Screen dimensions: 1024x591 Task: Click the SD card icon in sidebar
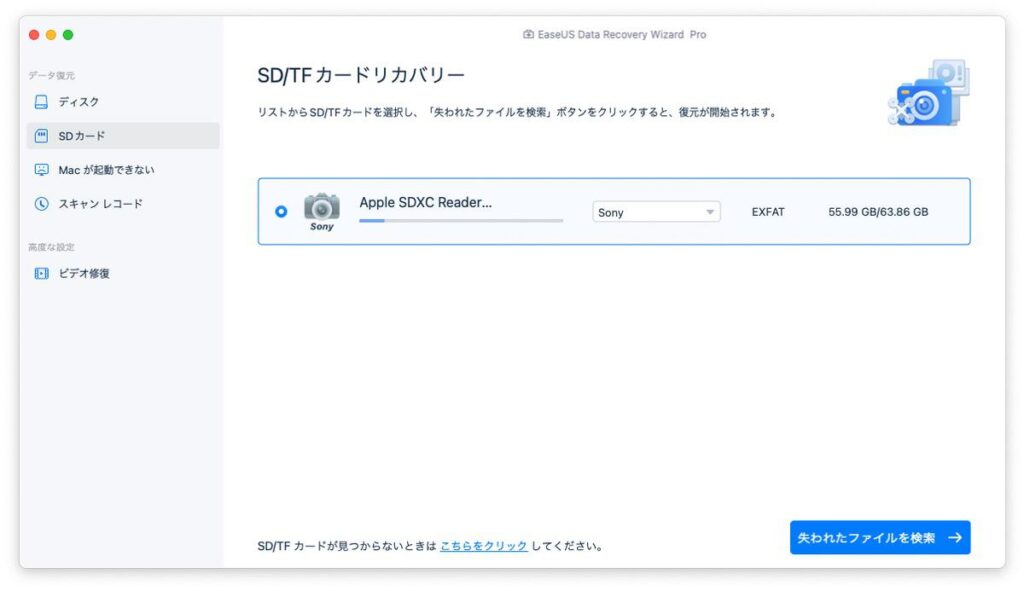coord(41,136)
